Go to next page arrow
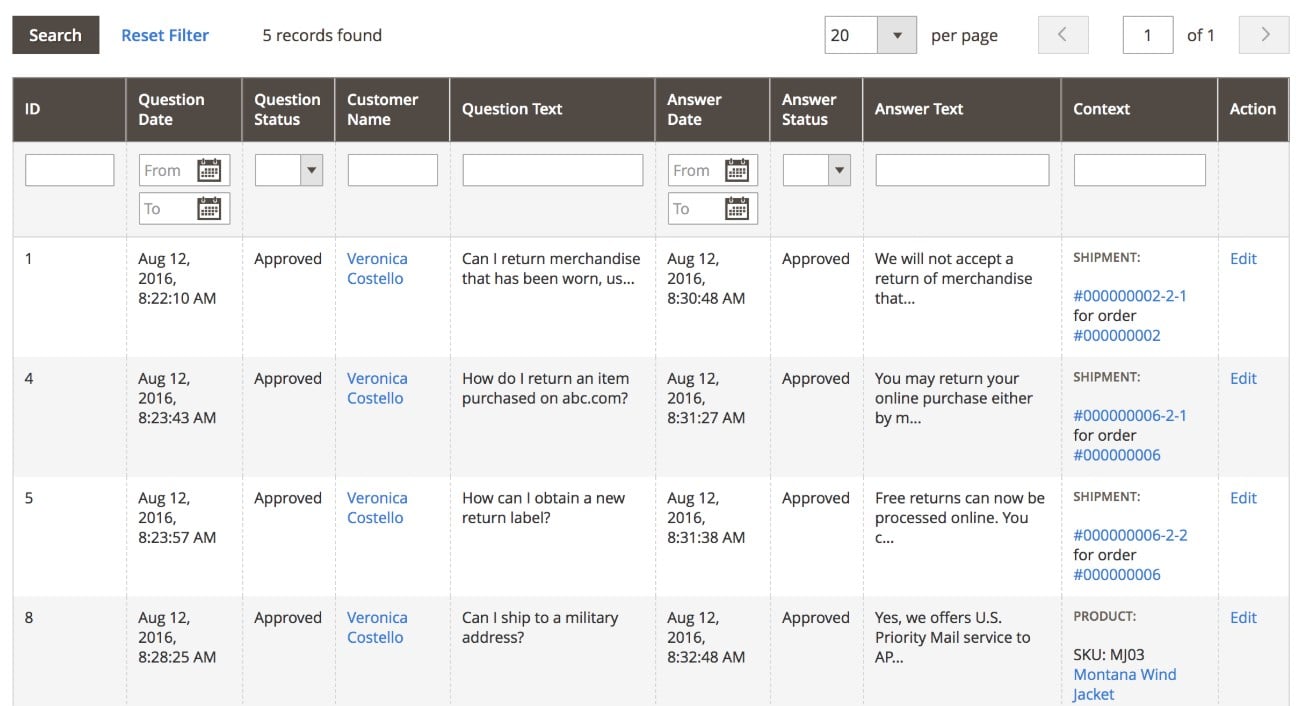Viewport: 1302px width, 706px height. coord(1264,35)
